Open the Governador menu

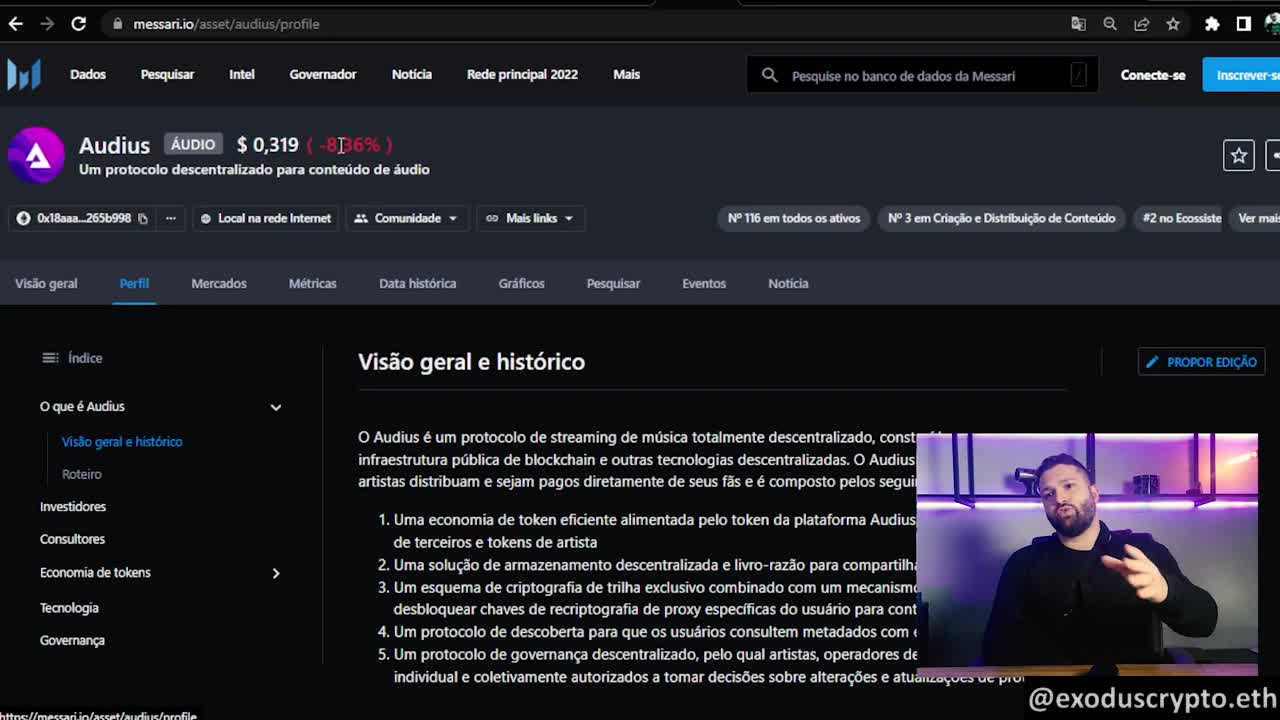tap(323, 74)
